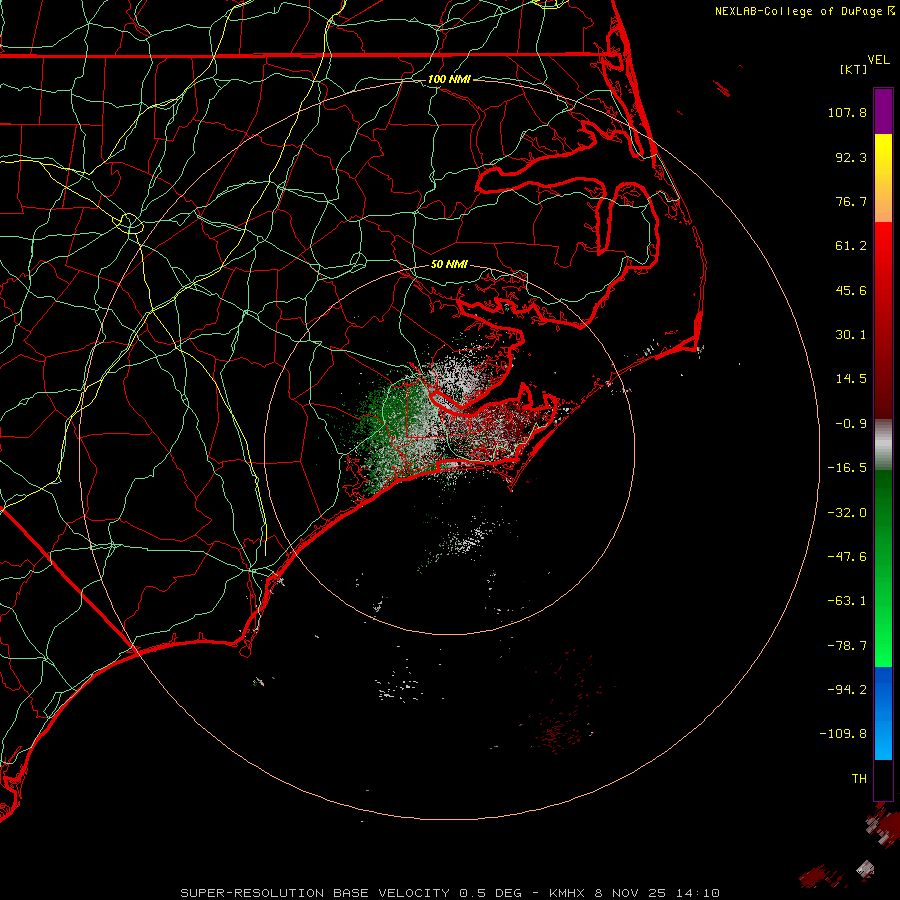Image resolution: width=900 pixels, height=900 pixels.
Task: Click the -94.2 value on the velocity scale
Action: [847, 689]
